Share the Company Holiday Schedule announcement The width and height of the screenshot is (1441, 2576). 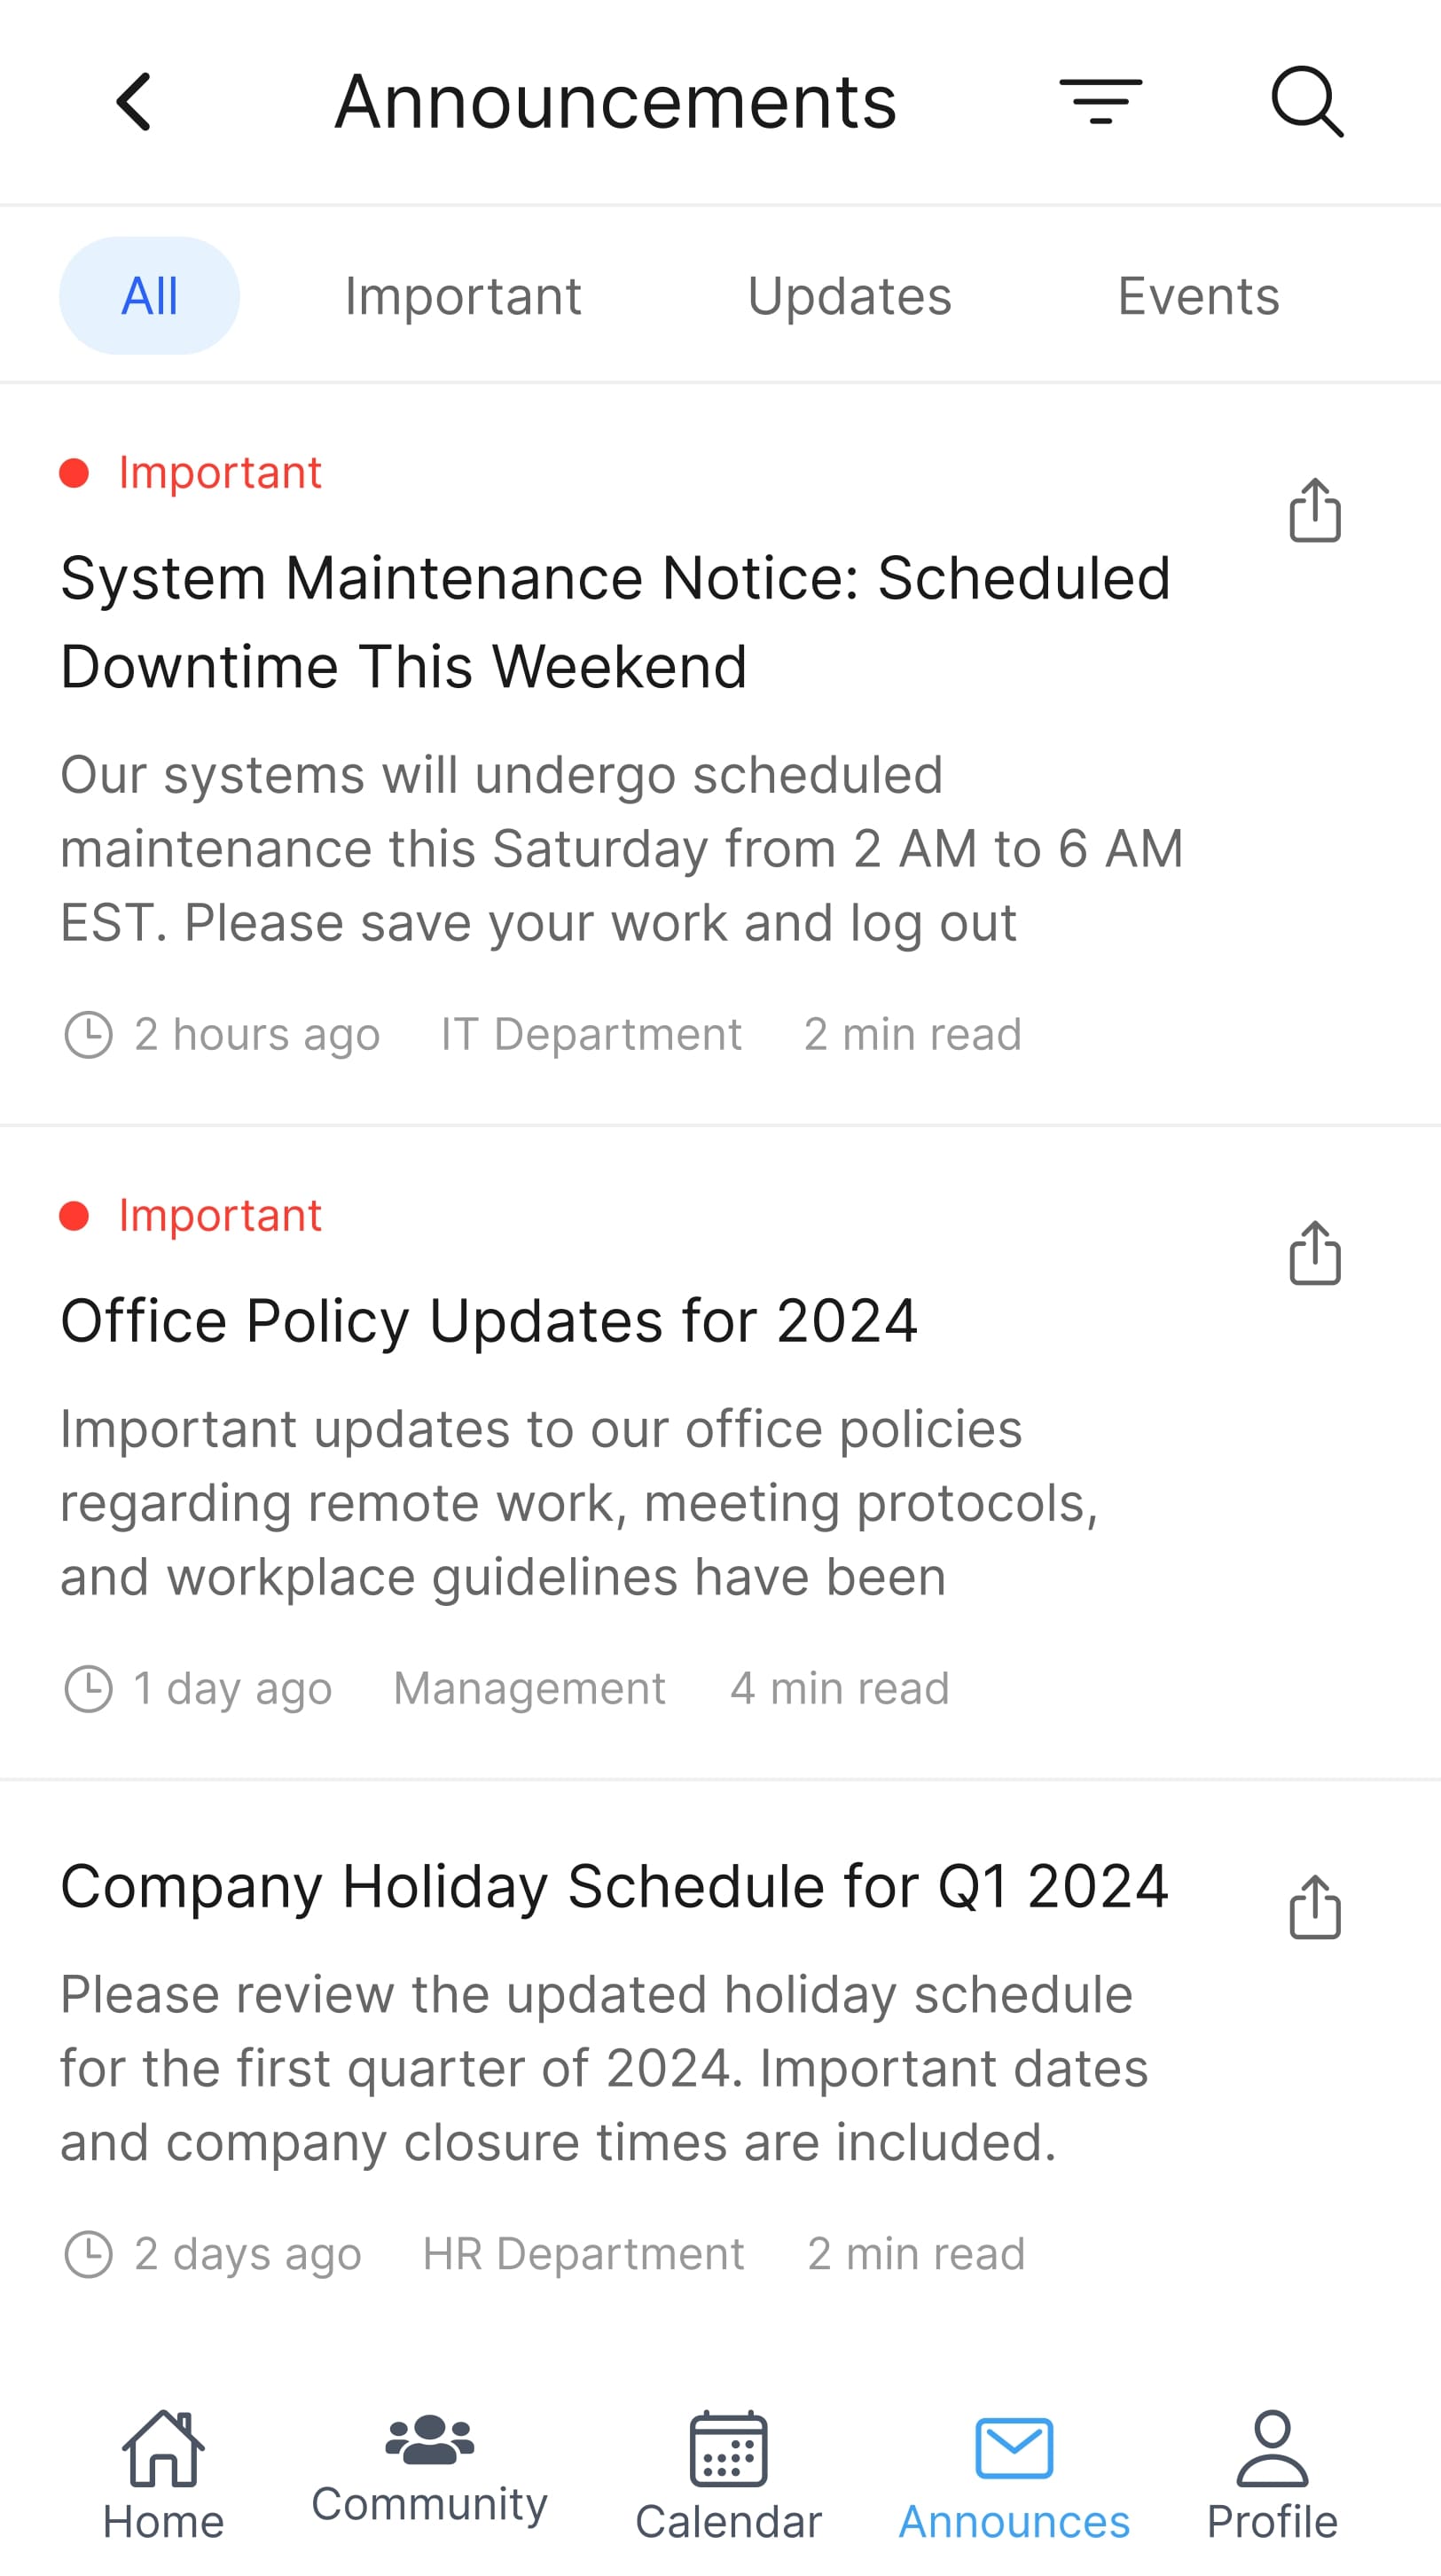coord(1314,1908)
